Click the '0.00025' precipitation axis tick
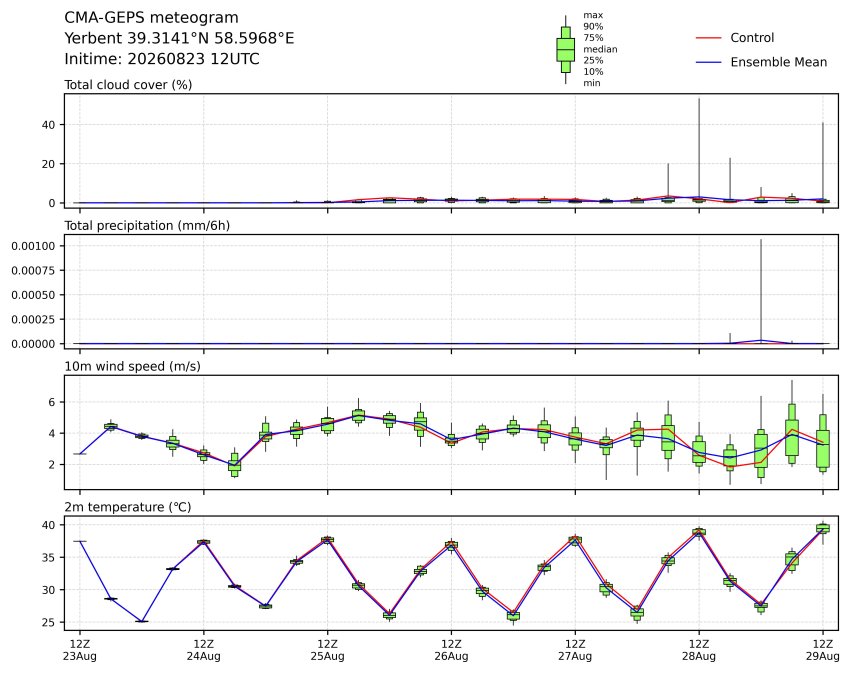The image size is (851, 673). (x=33, y=319)
